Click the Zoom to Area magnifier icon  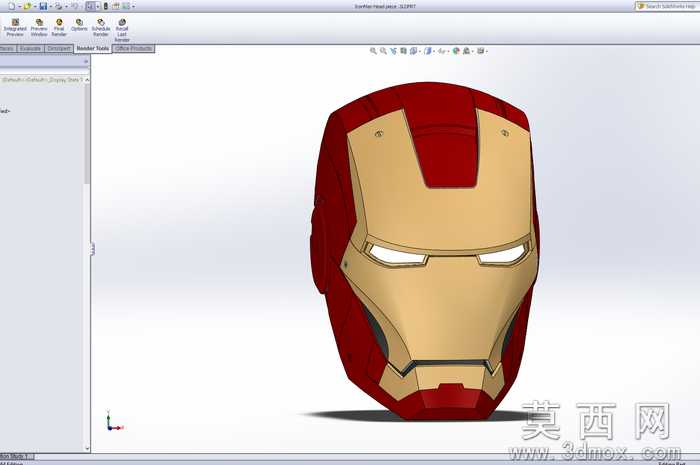pos(383,51)
